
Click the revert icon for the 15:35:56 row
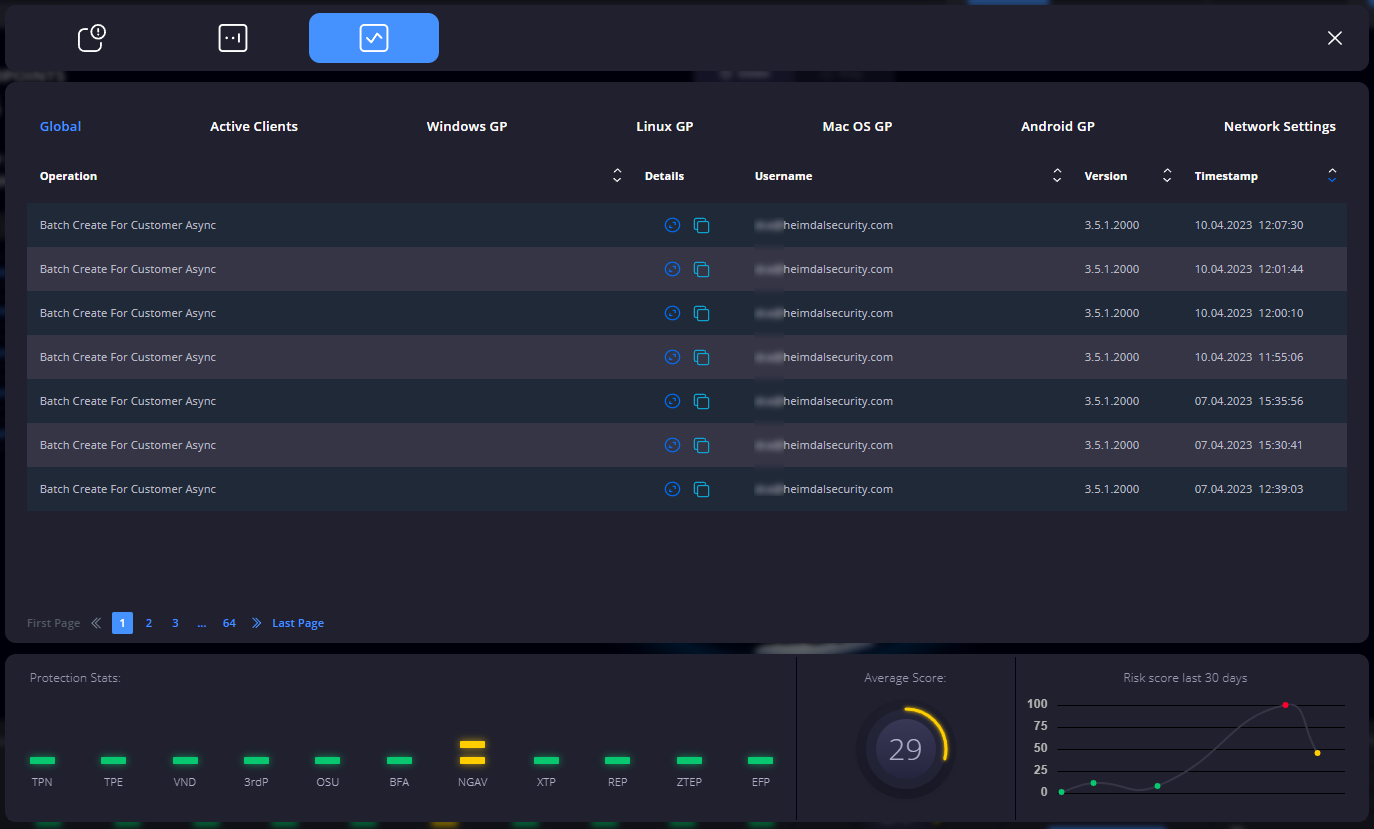click(x=672, y=401)
